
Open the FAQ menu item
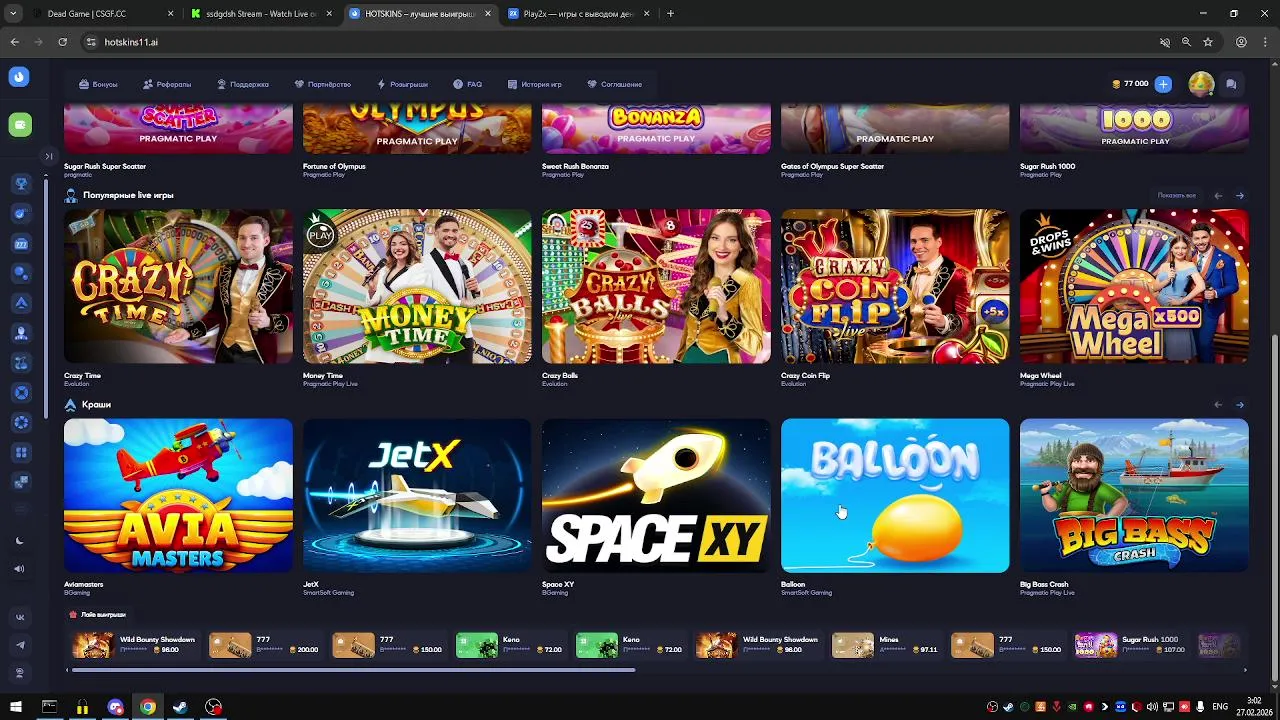467,84
